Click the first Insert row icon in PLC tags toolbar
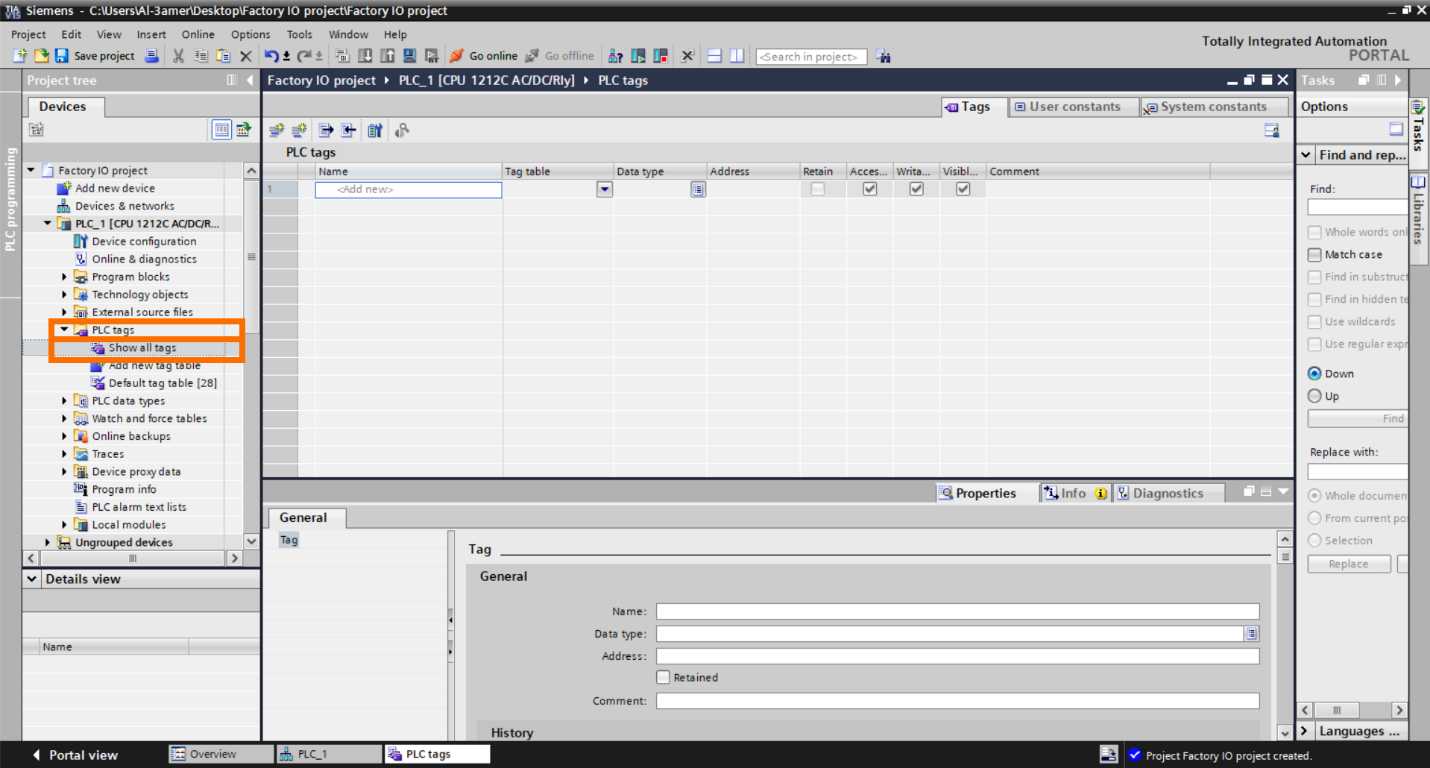This screenshot has width=1430, height=768. (277, 130)
